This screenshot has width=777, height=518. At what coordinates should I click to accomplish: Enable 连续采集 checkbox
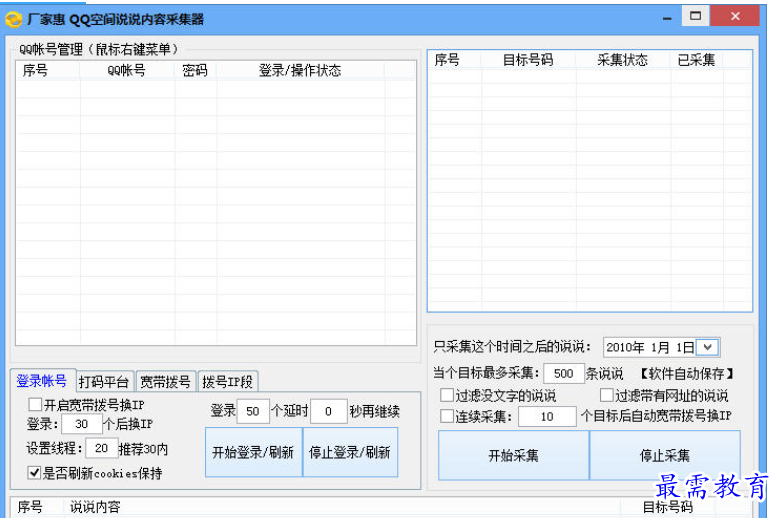446,416
